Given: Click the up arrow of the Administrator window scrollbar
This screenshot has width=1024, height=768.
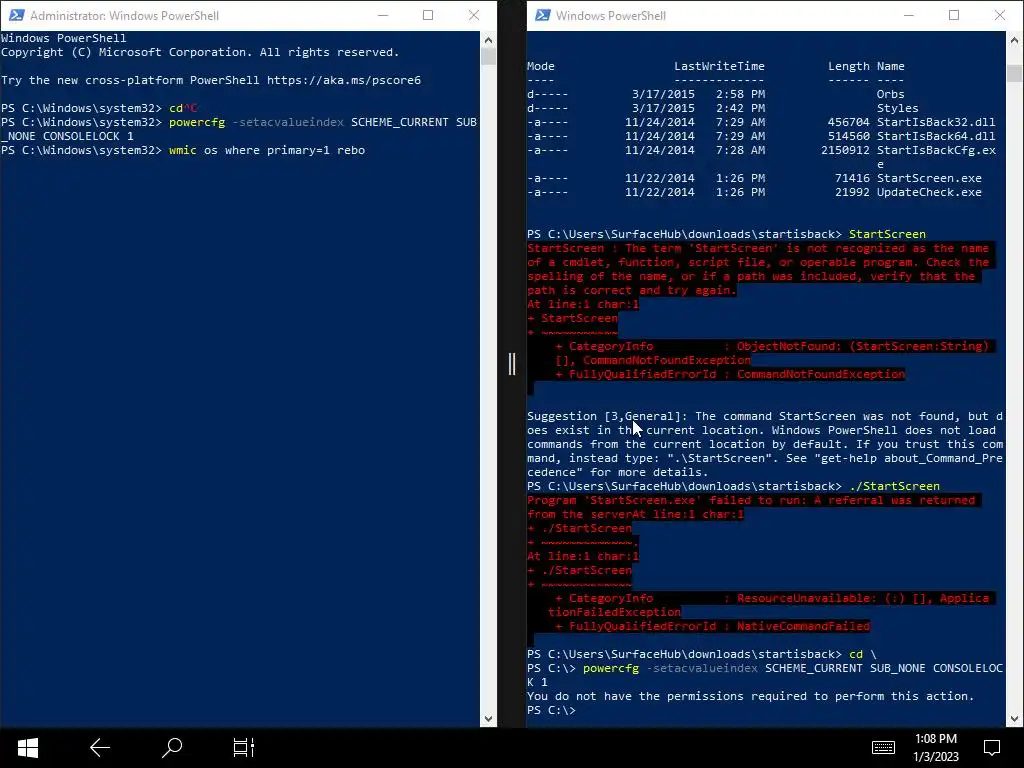Looking at the screenshot, I should 488,40.
